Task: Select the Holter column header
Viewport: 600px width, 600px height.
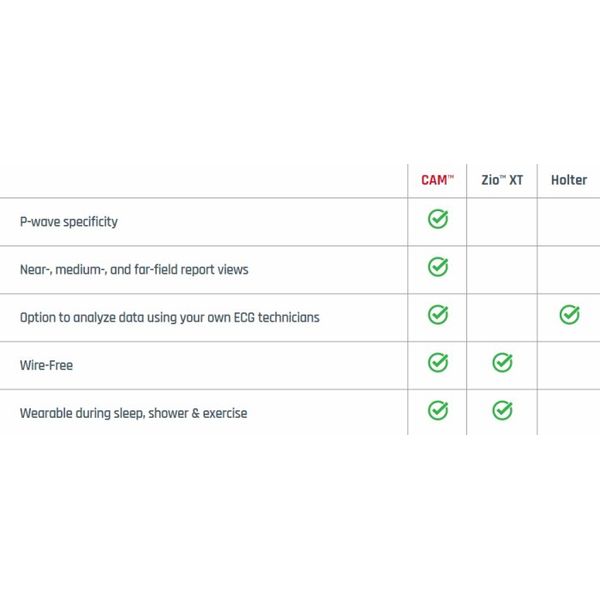Action: (x=569, y=180)
